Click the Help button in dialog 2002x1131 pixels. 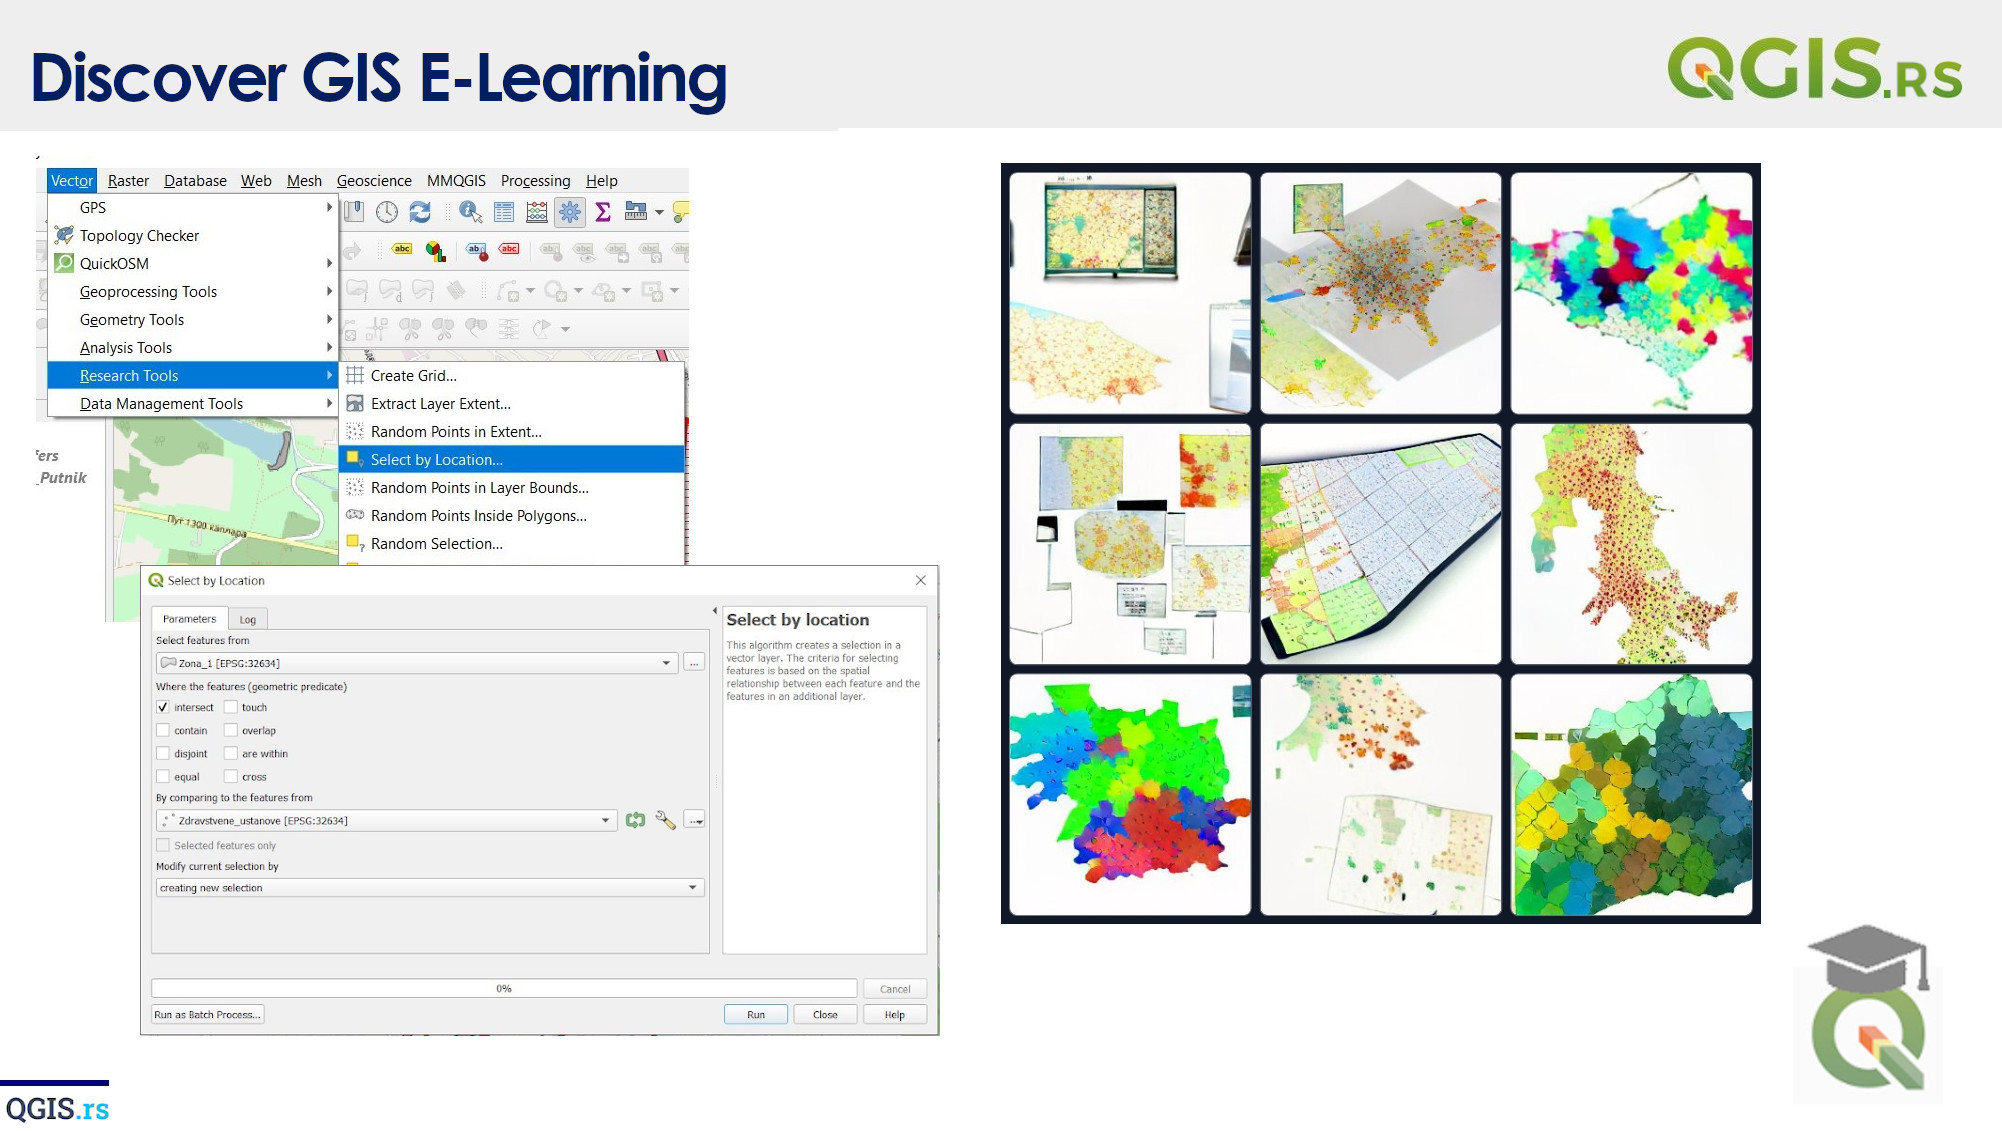click(x=895, y=1014)
